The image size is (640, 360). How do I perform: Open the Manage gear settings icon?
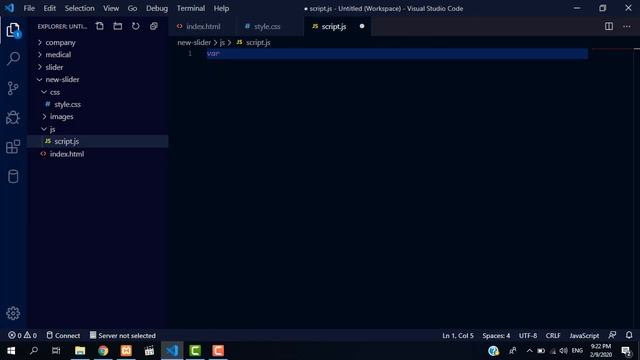[x=13, y=313]
